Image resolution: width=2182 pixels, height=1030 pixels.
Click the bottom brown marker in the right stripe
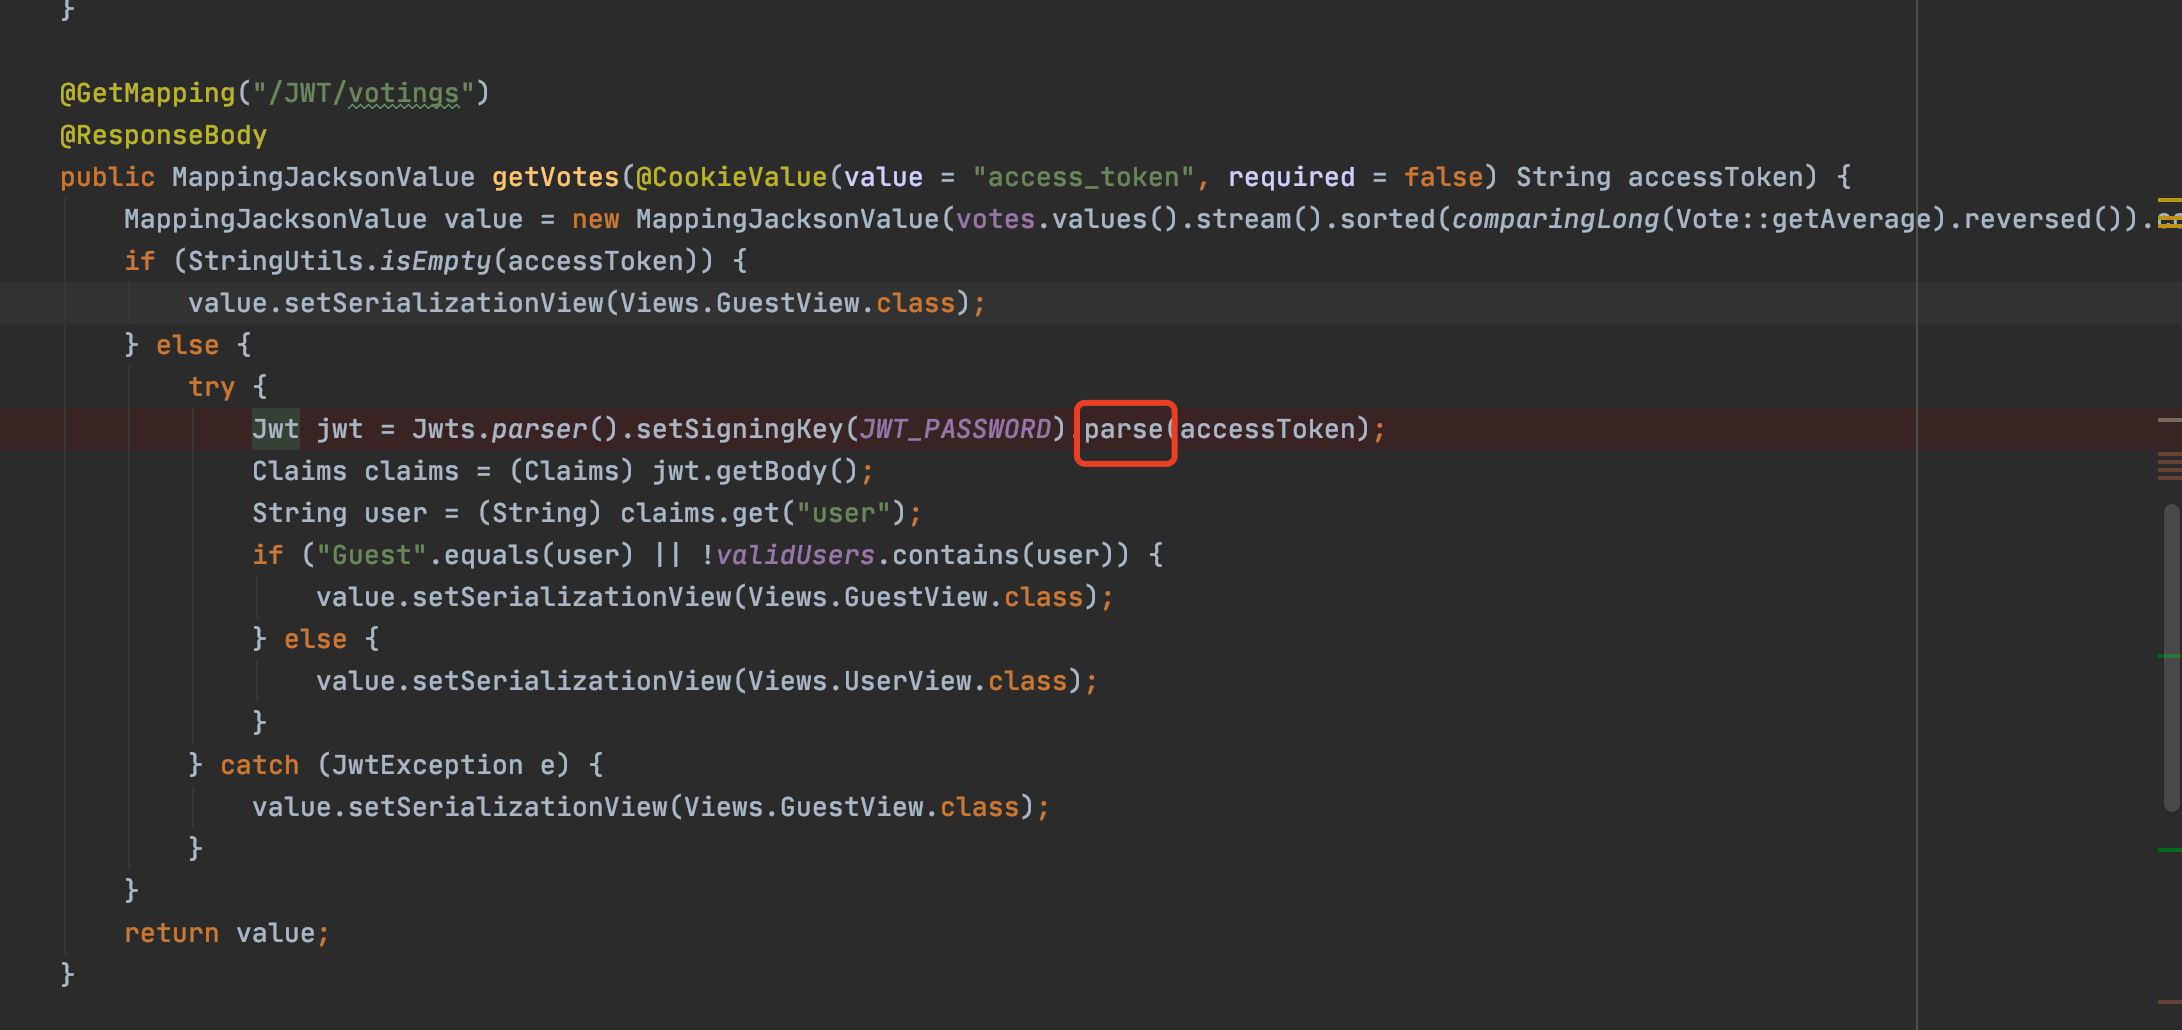pyautogui.click(x=2168, y=1001)
